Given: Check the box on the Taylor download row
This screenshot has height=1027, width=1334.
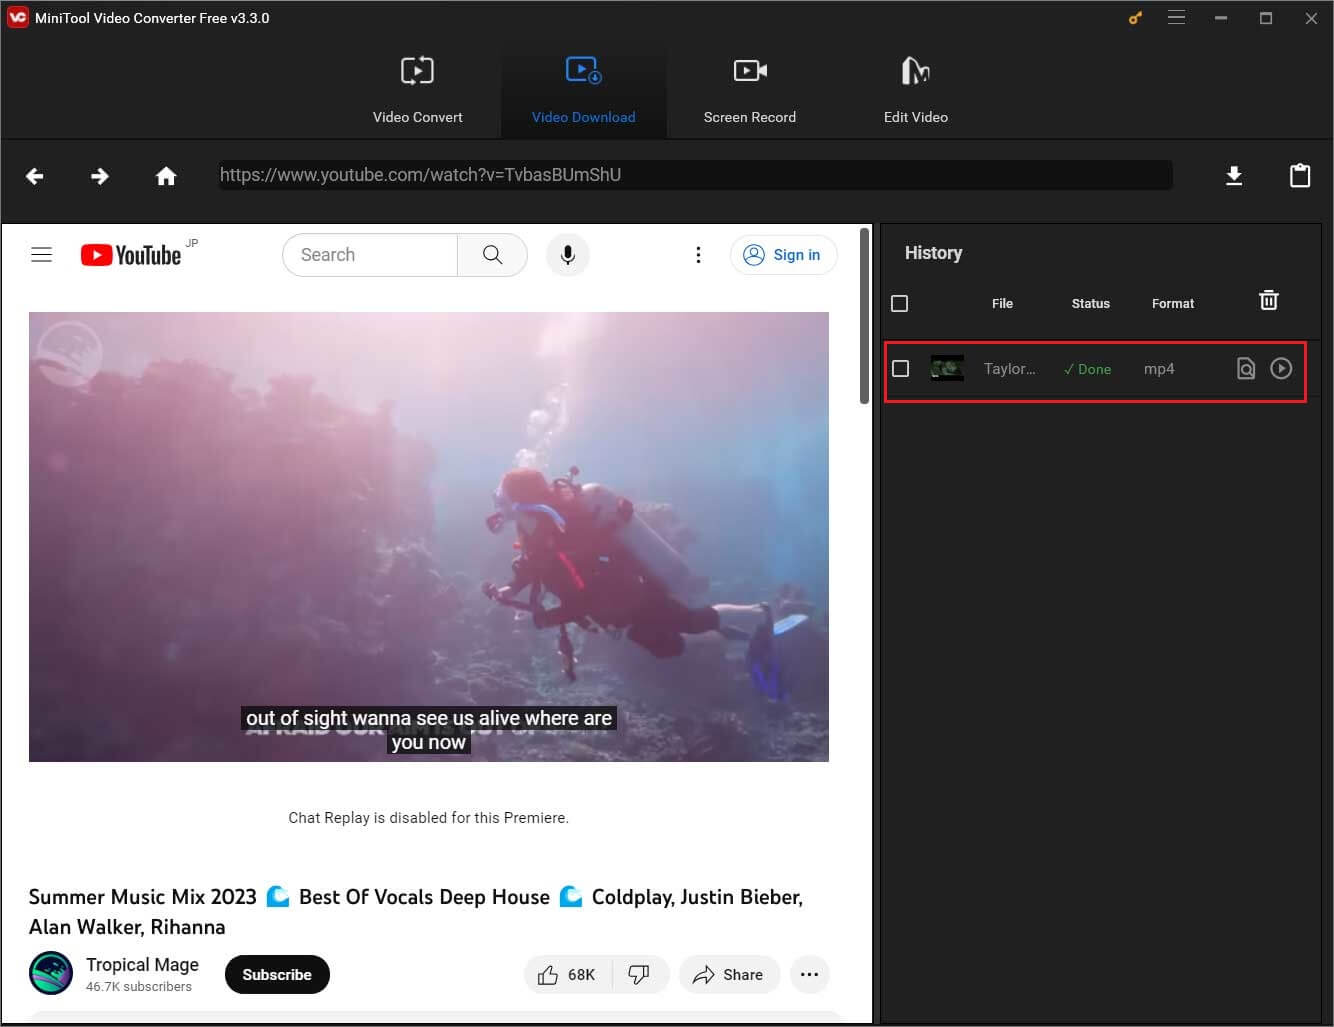Looking at the screenshot, I should 900,368.
